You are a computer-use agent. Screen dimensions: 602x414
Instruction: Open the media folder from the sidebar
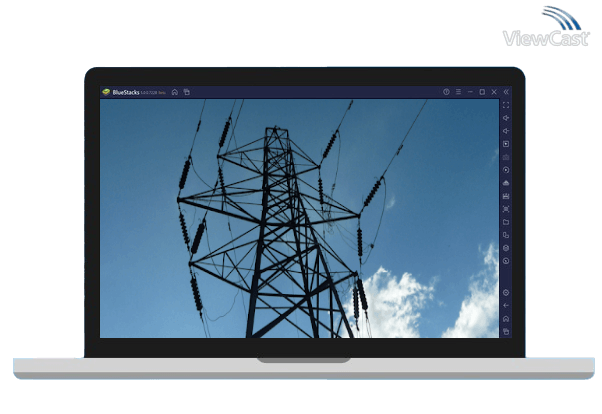(x=506, y=222)
